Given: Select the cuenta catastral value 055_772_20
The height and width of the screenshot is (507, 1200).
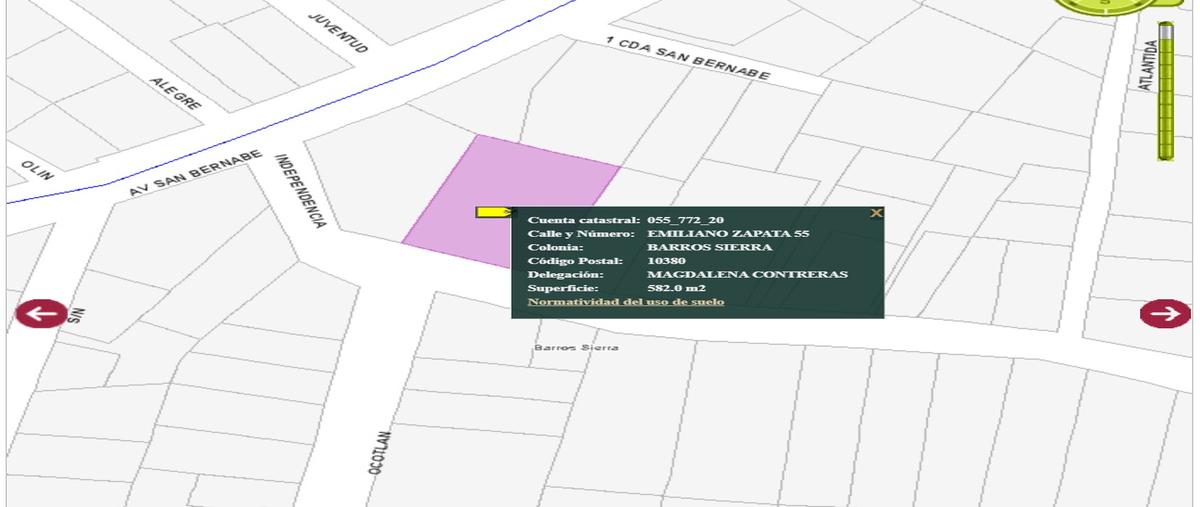Looking at the screenshot, I should coord(686,219).
